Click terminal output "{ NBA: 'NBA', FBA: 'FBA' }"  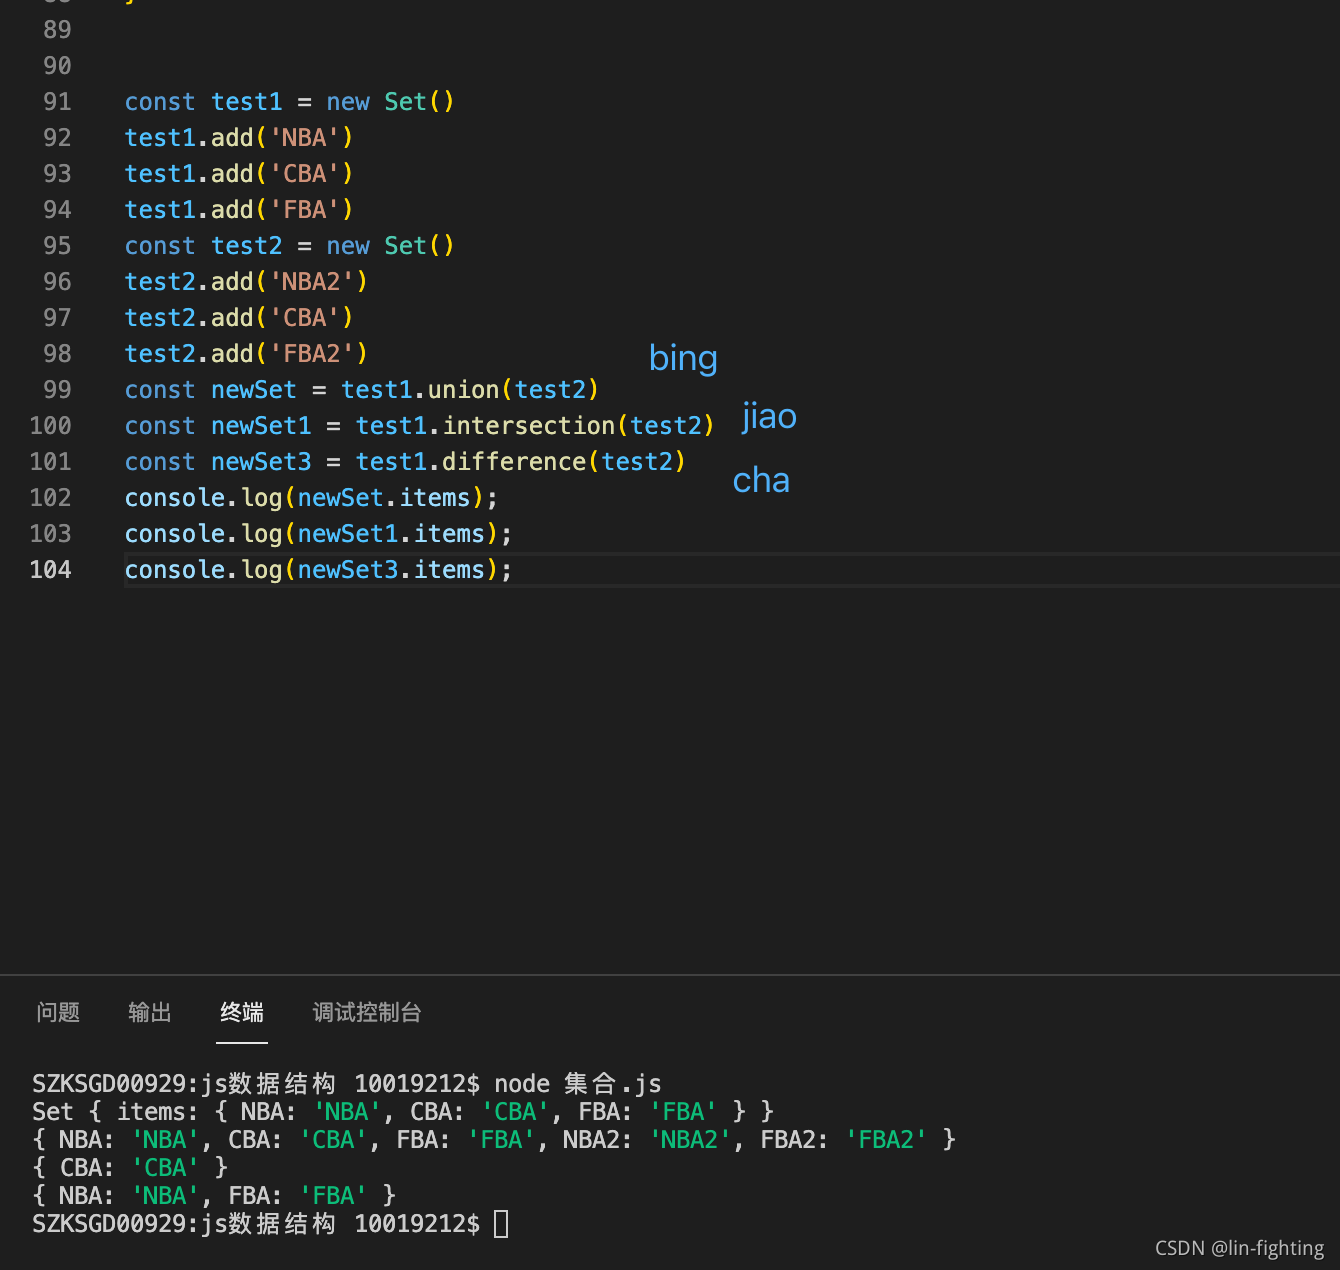pos(214,1196)
